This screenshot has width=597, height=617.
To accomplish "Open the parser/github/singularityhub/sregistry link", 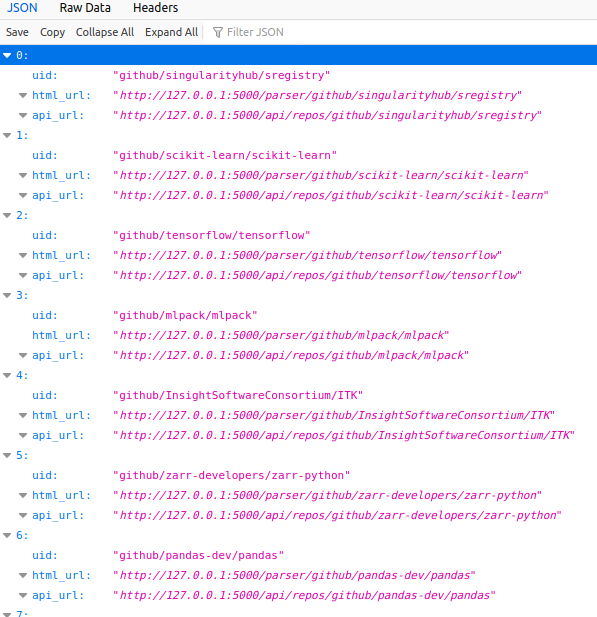I will pyautogui.click(x=318, y=95).
